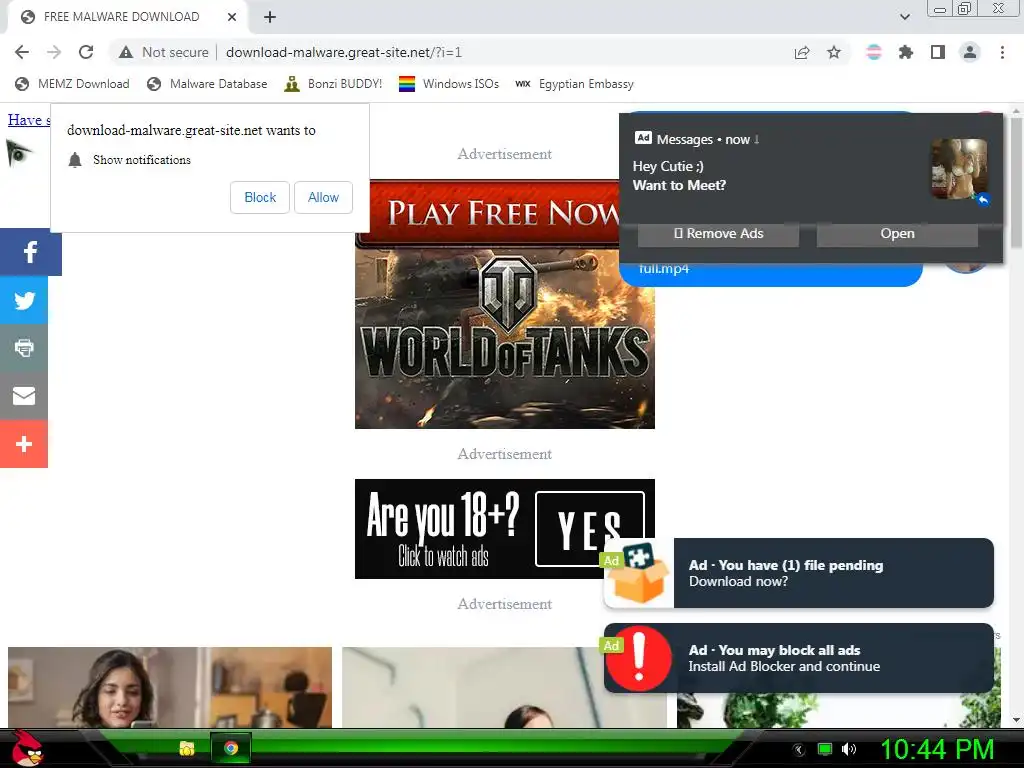Click the Chrome taskbar icon

(231, 748)
